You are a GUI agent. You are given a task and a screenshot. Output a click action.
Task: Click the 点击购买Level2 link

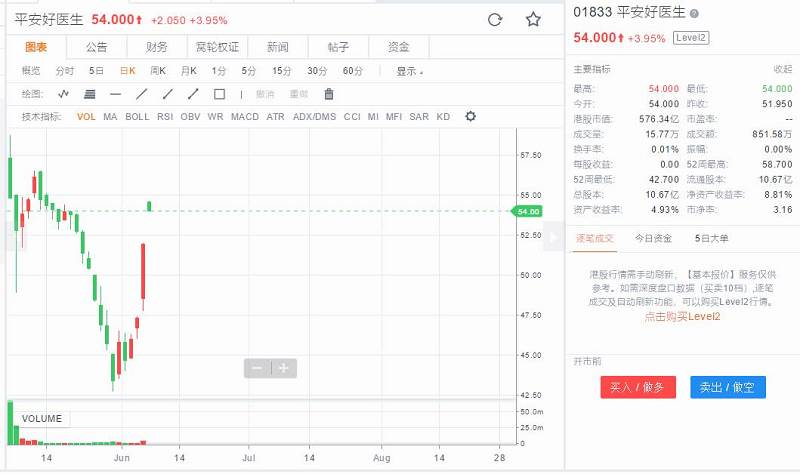pyautogui.click(x=682, y=316)
